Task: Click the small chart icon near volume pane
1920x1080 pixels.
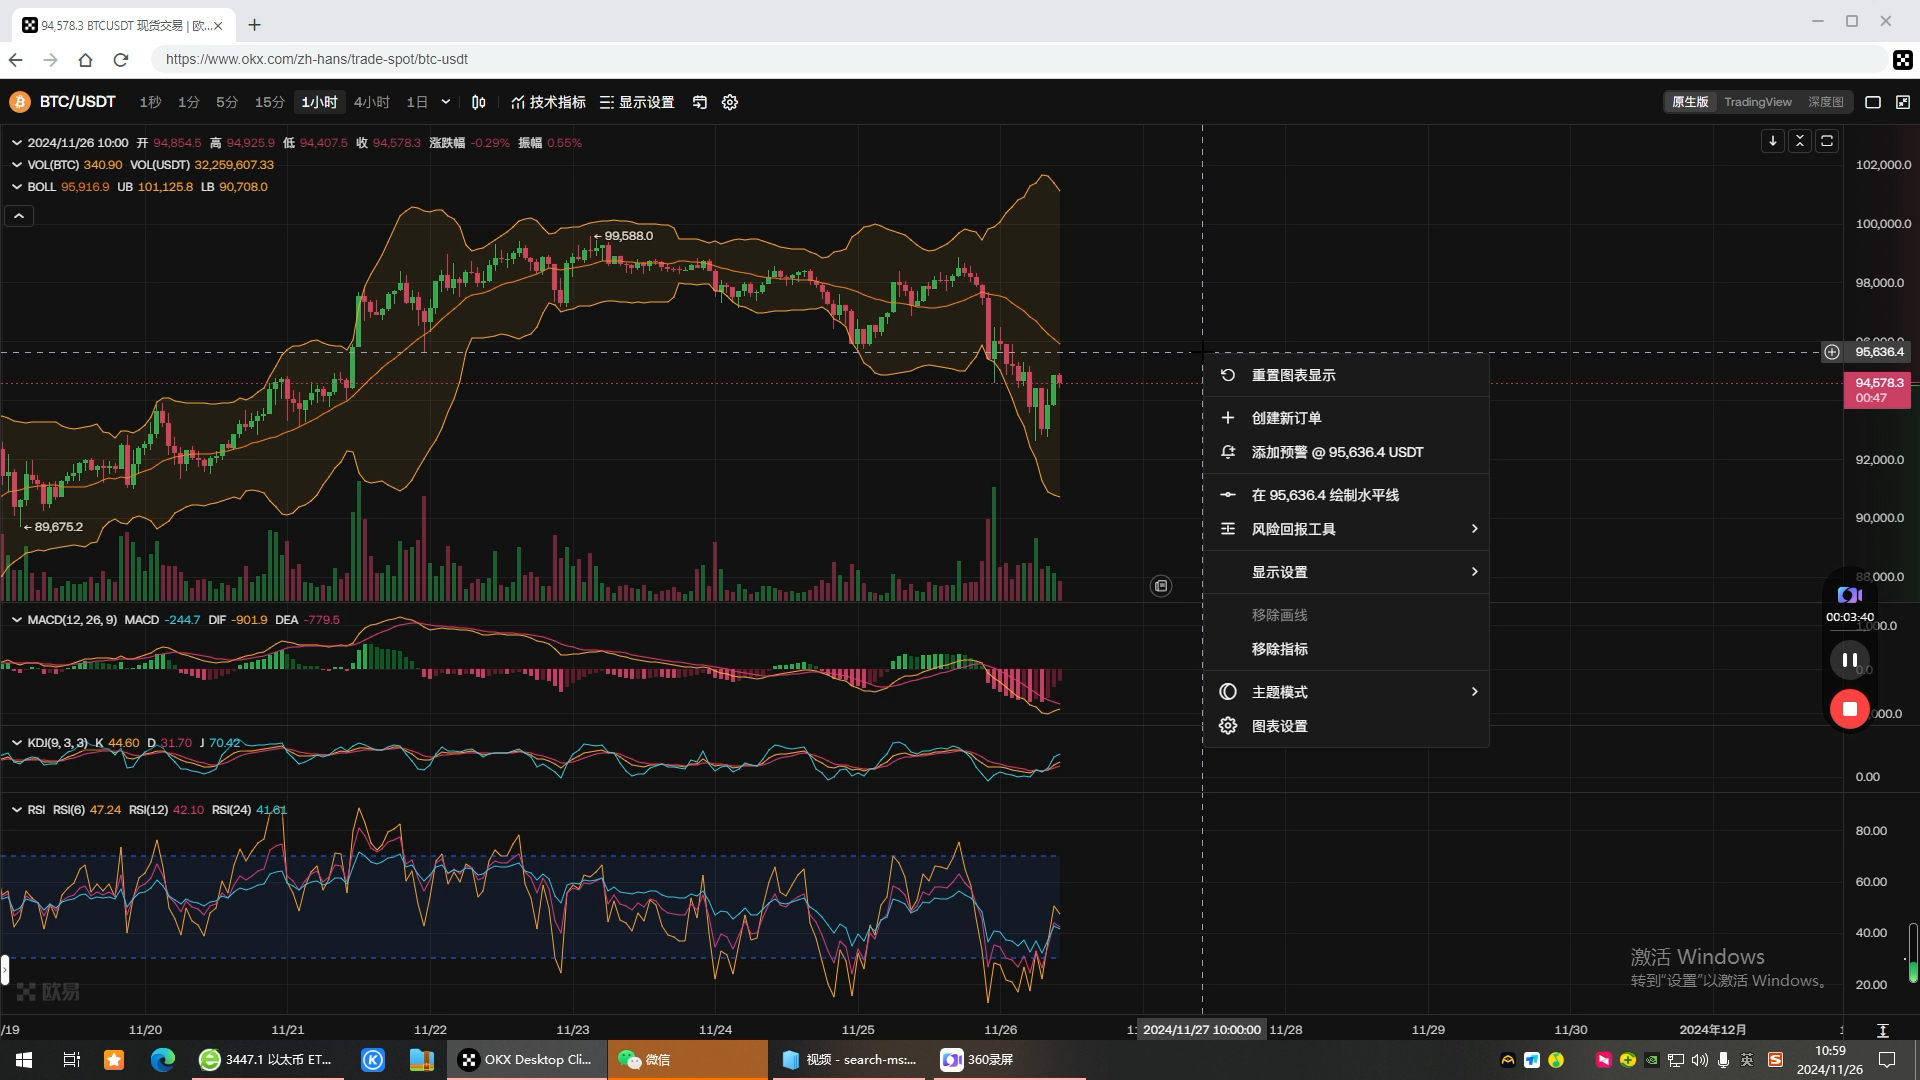Action: pyautogui.click(x=1161, y=586)
